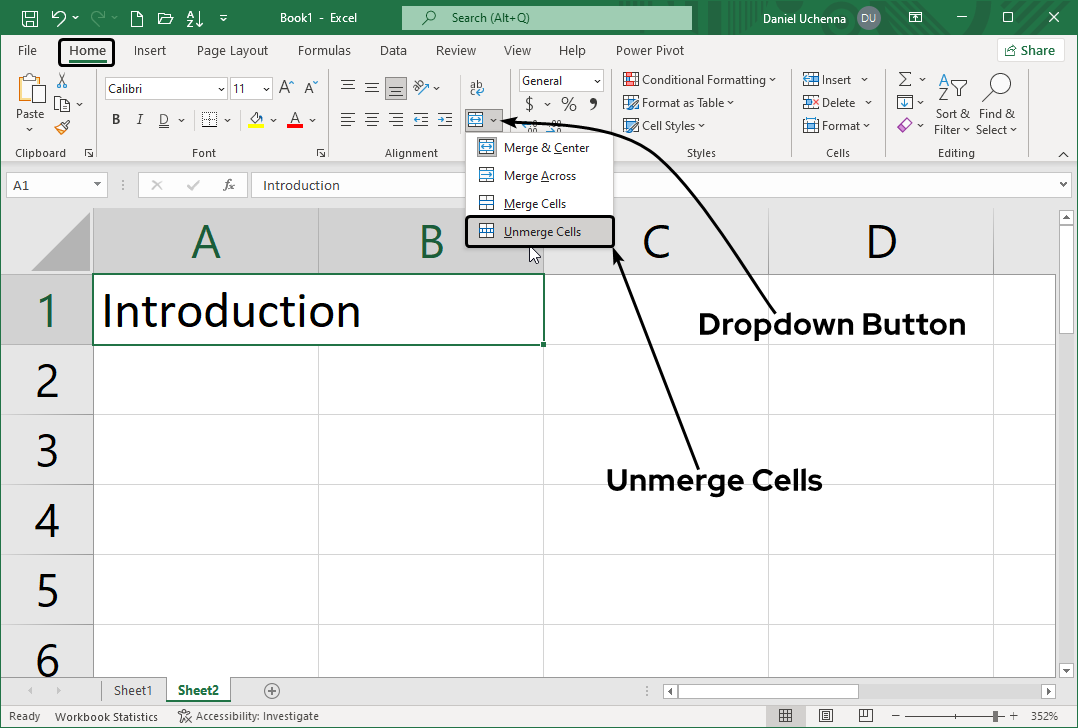1078x728 pixels.
Task: Click the Save icon in title bar
Action: (x=30, y=18)
